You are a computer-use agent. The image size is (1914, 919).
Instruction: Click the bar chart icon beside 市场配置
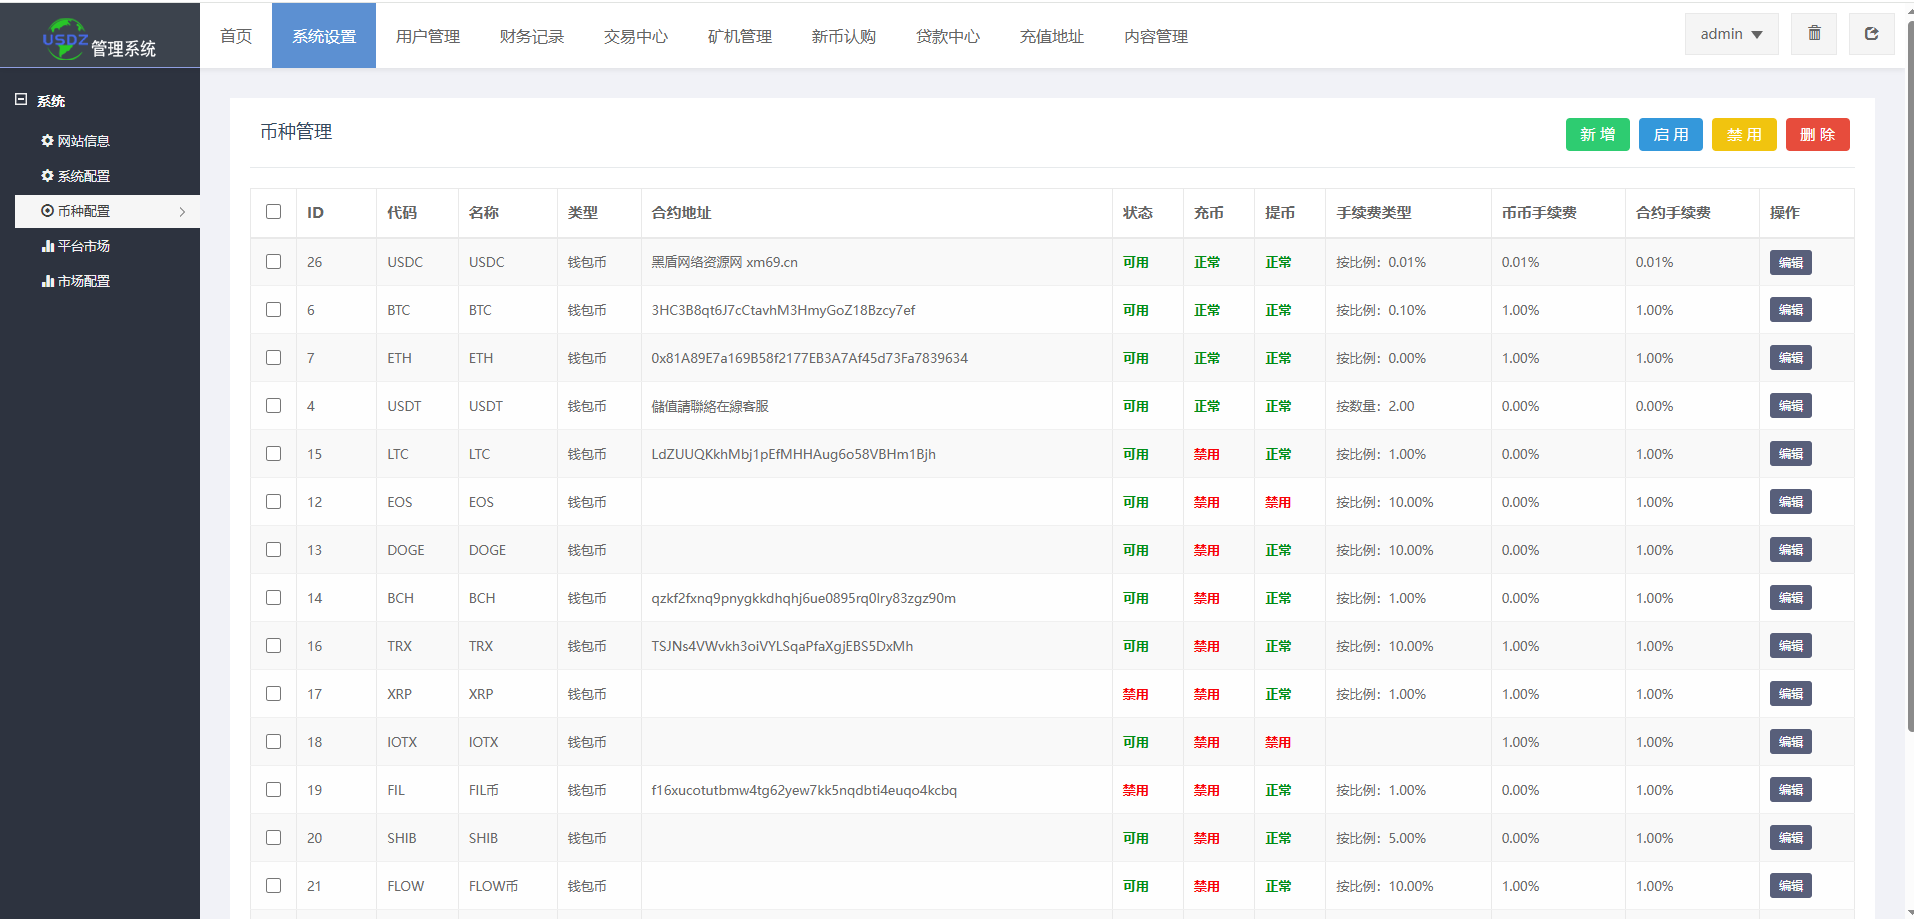point(47,281)
